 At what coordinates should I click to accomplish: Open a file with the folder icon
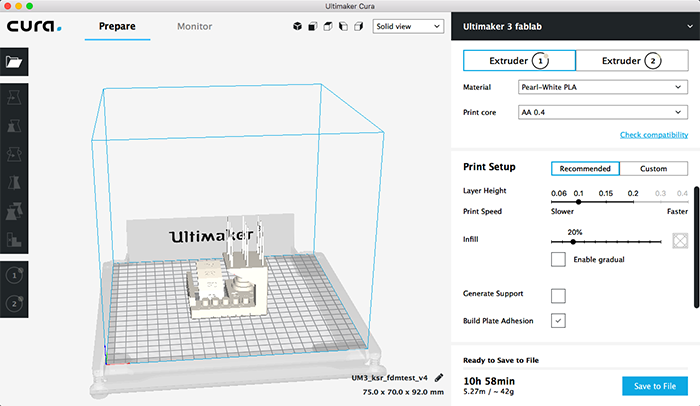click(x=14, y=62)
